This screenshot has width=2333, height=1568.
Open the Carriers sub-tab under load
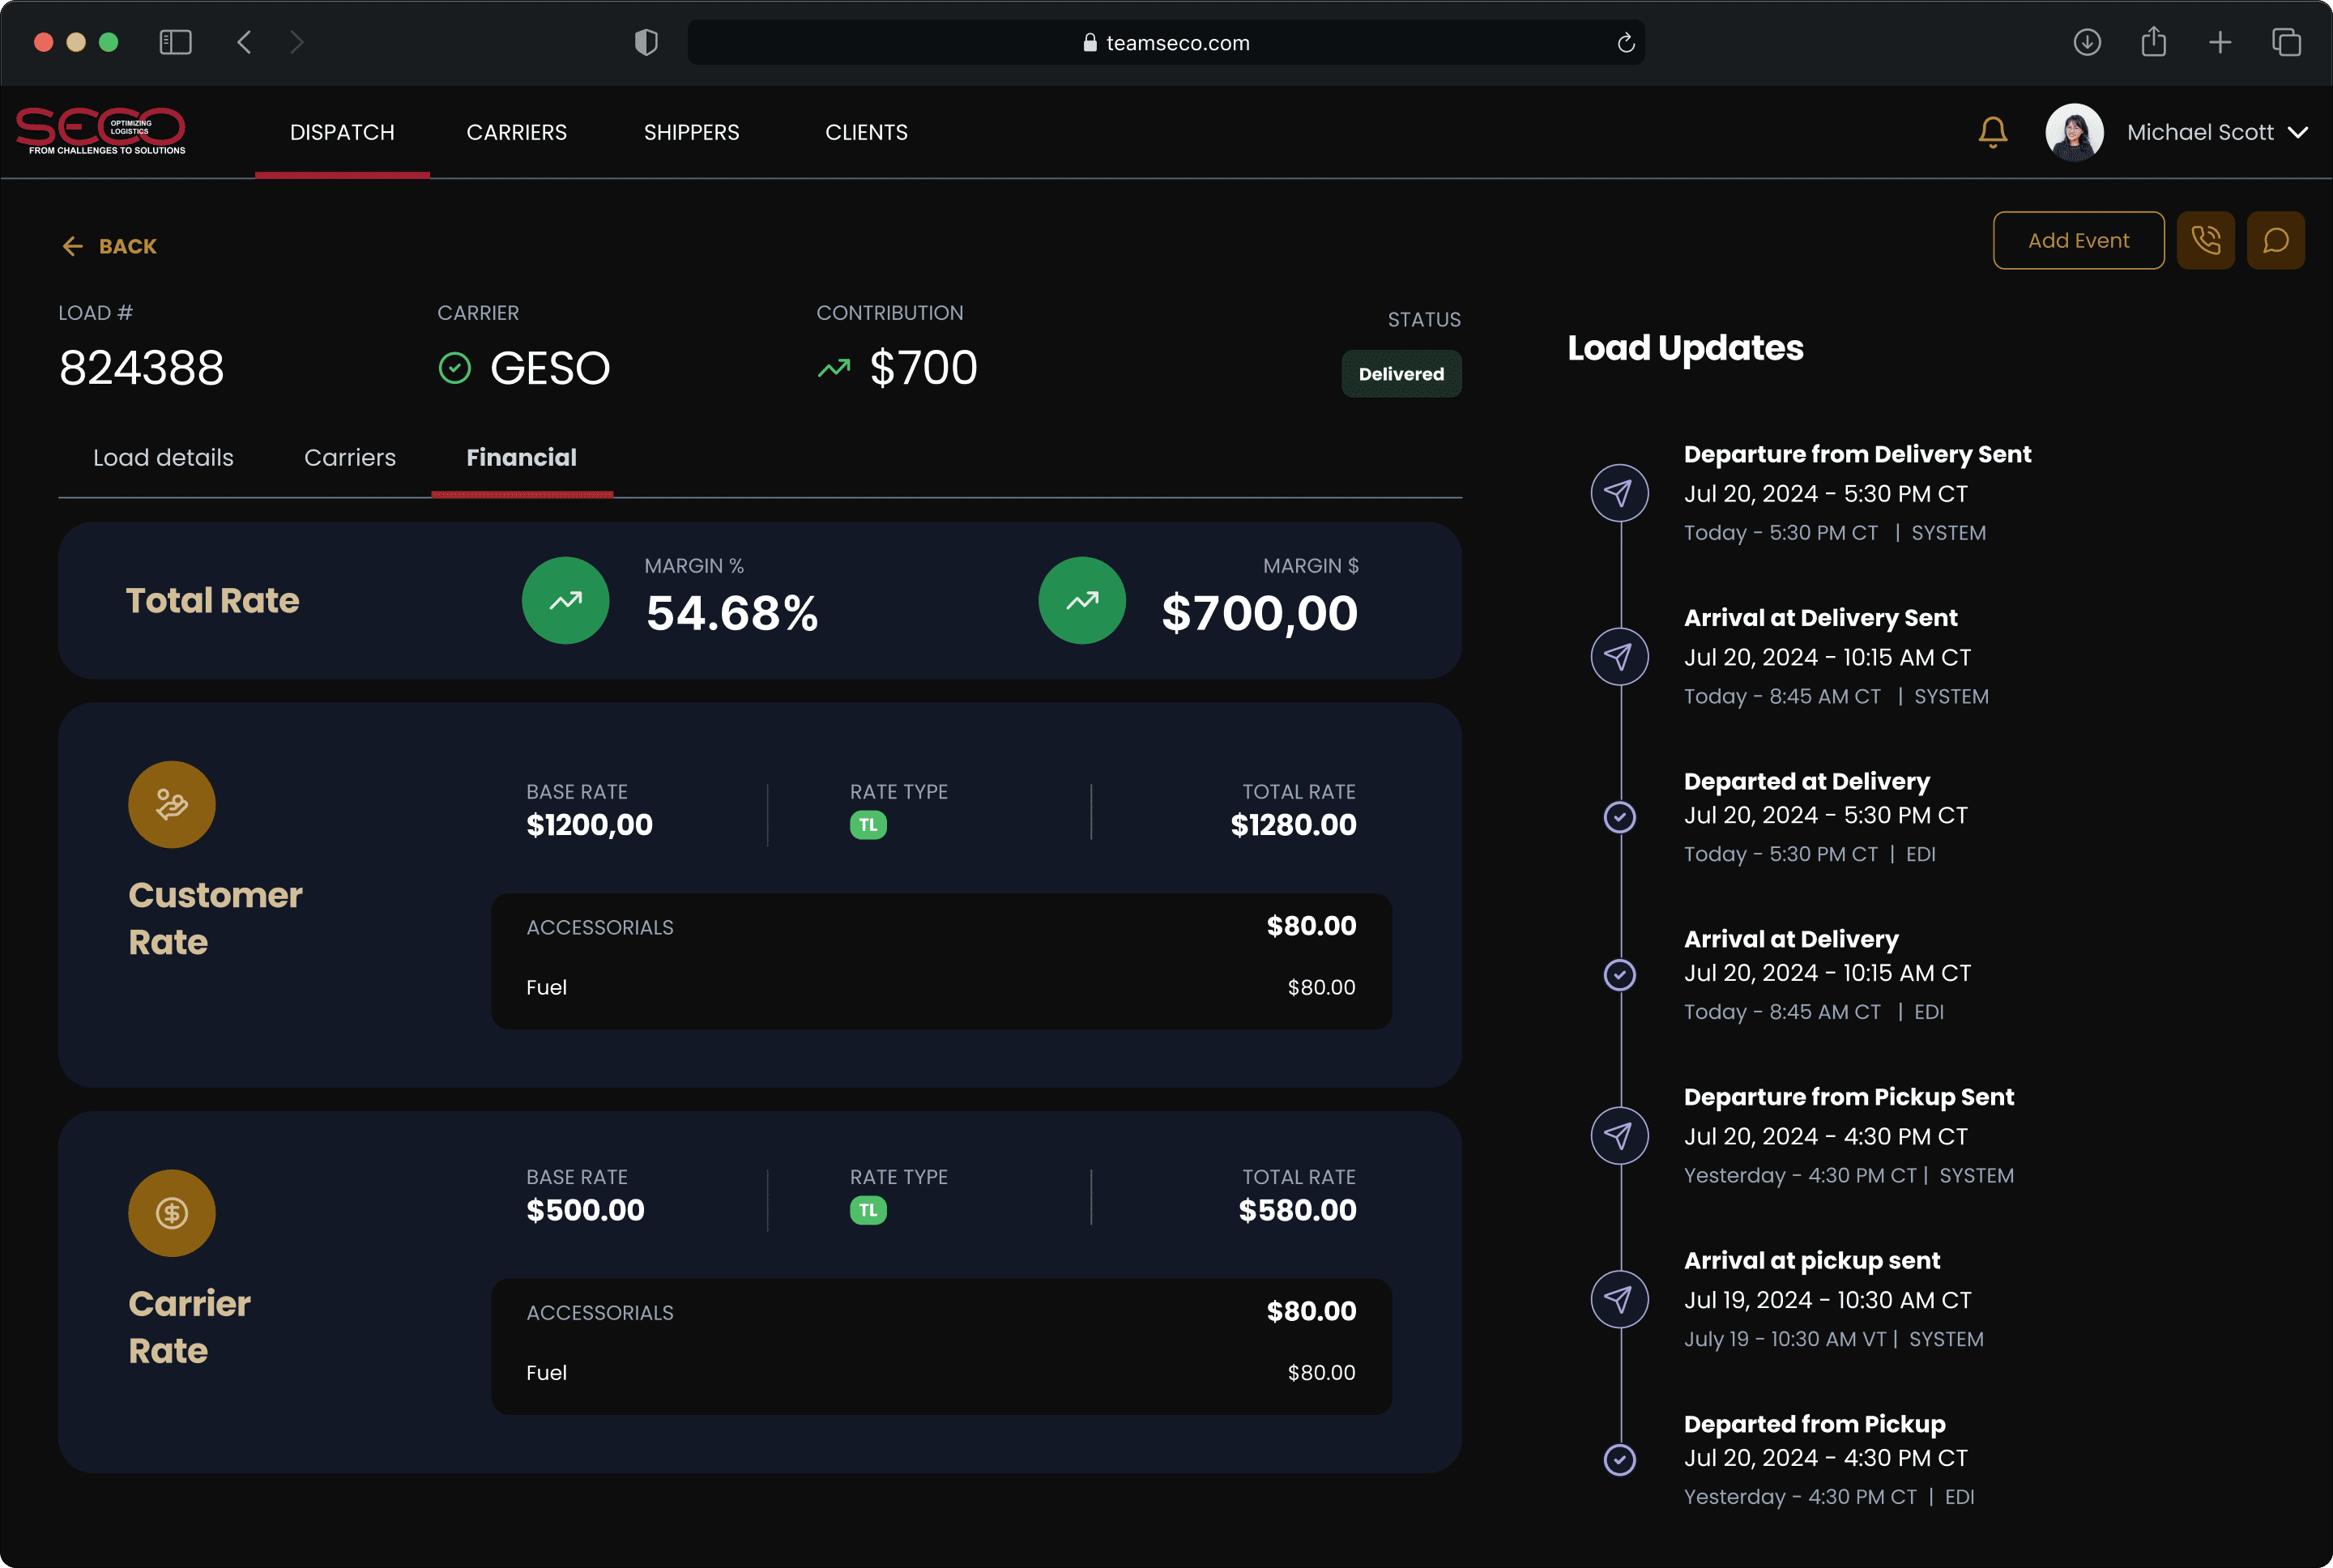tap(350, 457)
